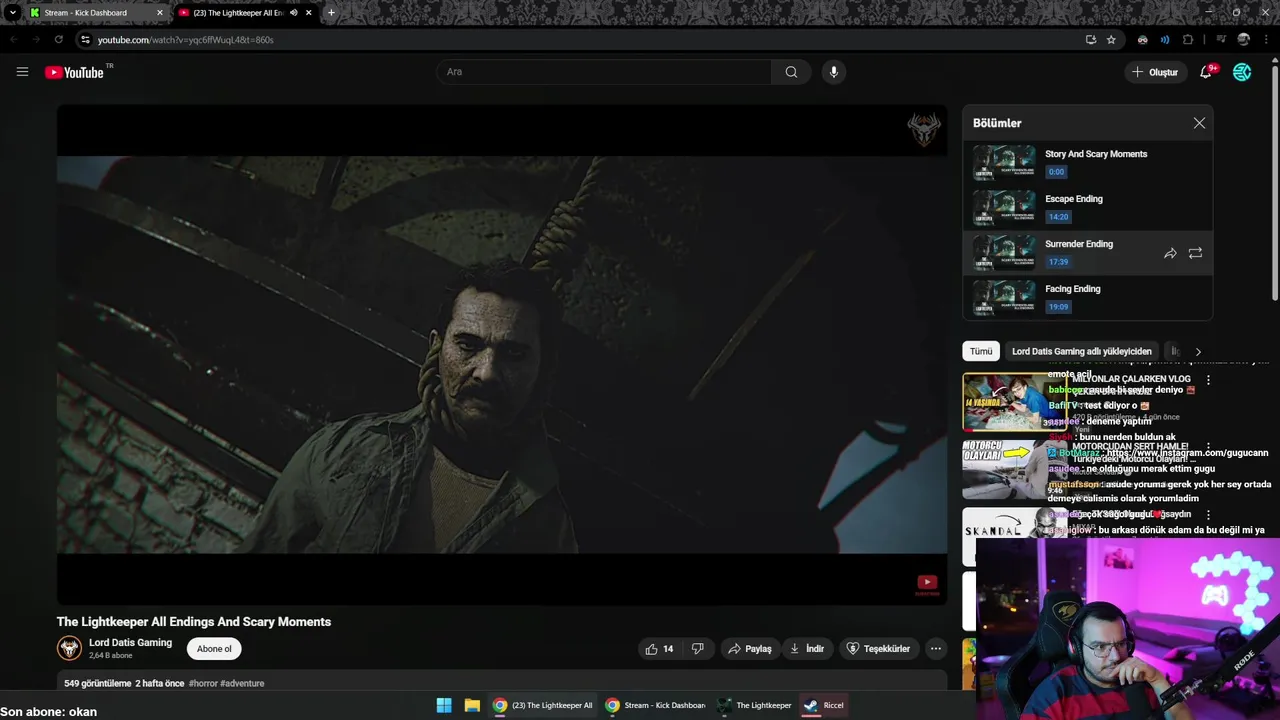Image resolution: width=1280 pixels, height=720 pixels.
Task: Reload the page
Action: tap(59, 40)
